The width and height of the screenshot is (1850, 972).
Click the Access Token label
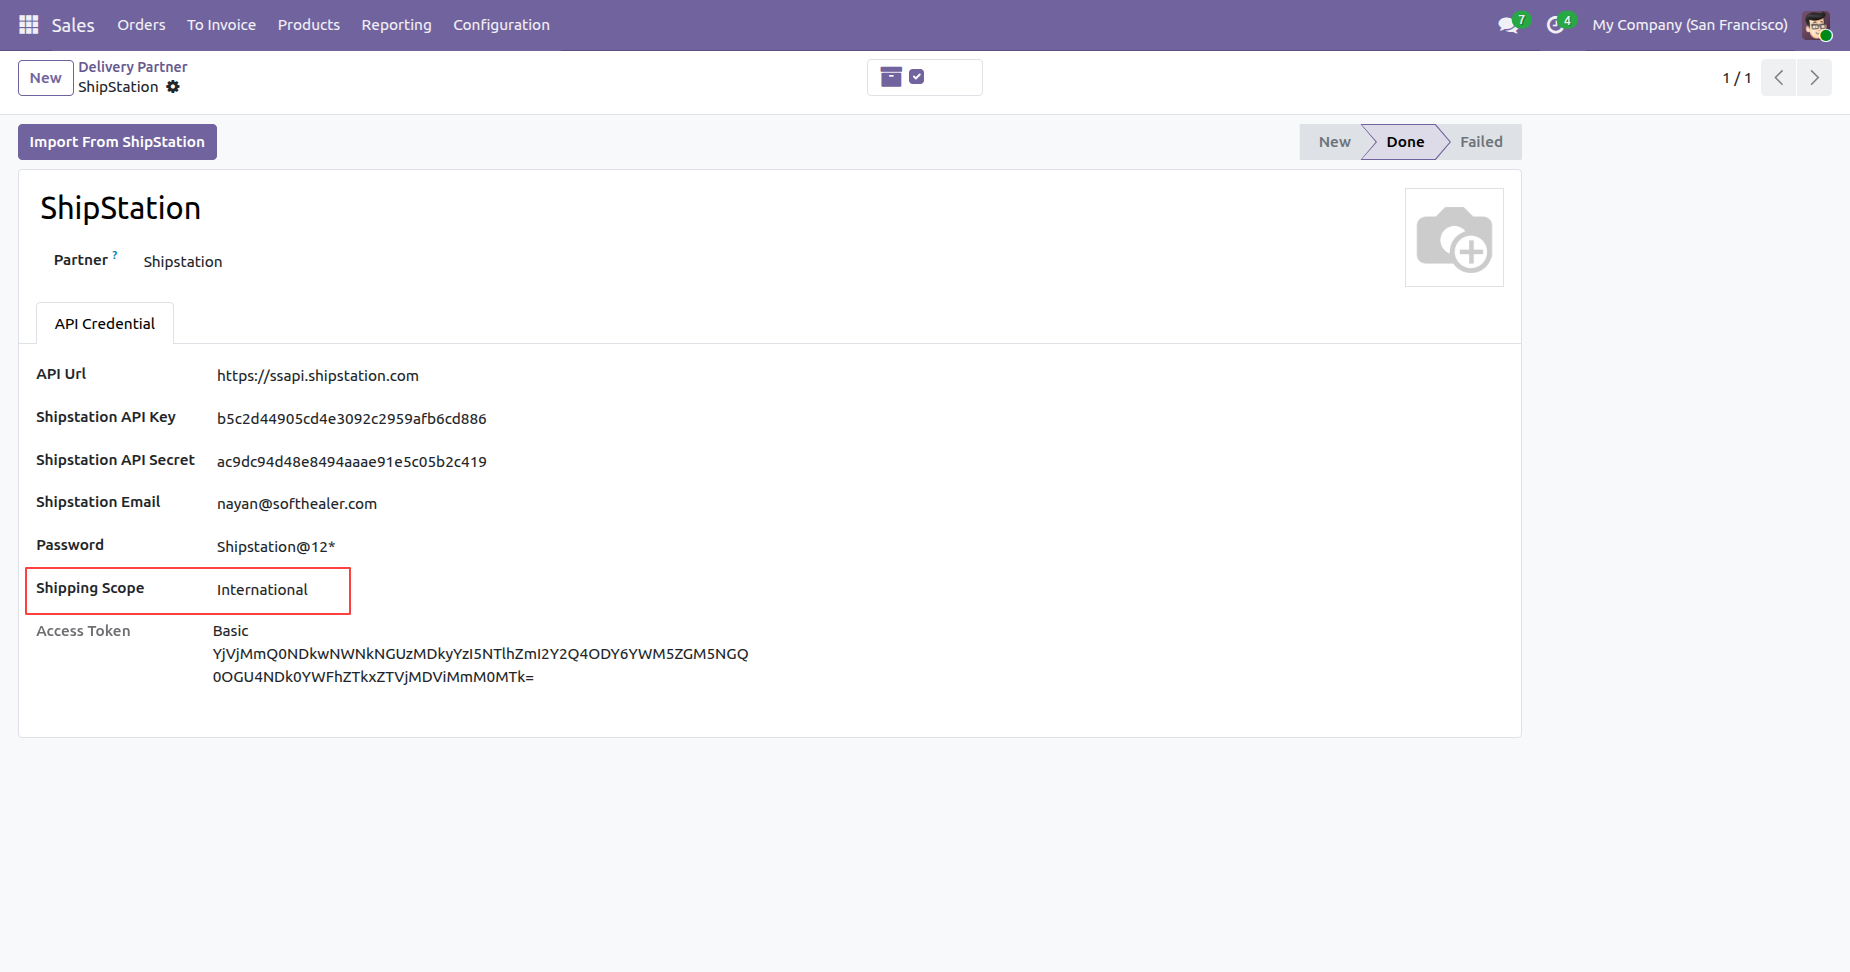83,631
